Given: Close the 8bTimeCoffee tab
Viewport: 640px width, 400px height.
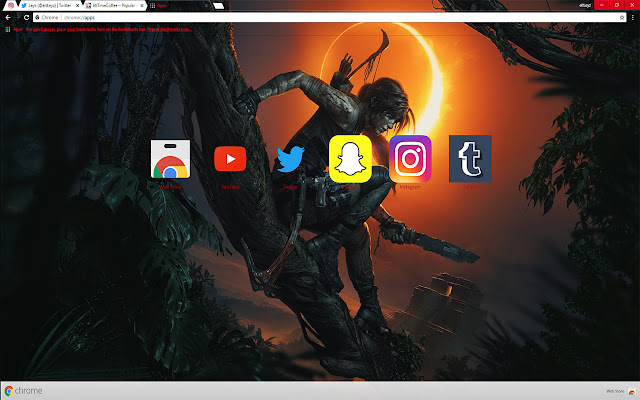Looking at the screenshot, I should 142,6.
